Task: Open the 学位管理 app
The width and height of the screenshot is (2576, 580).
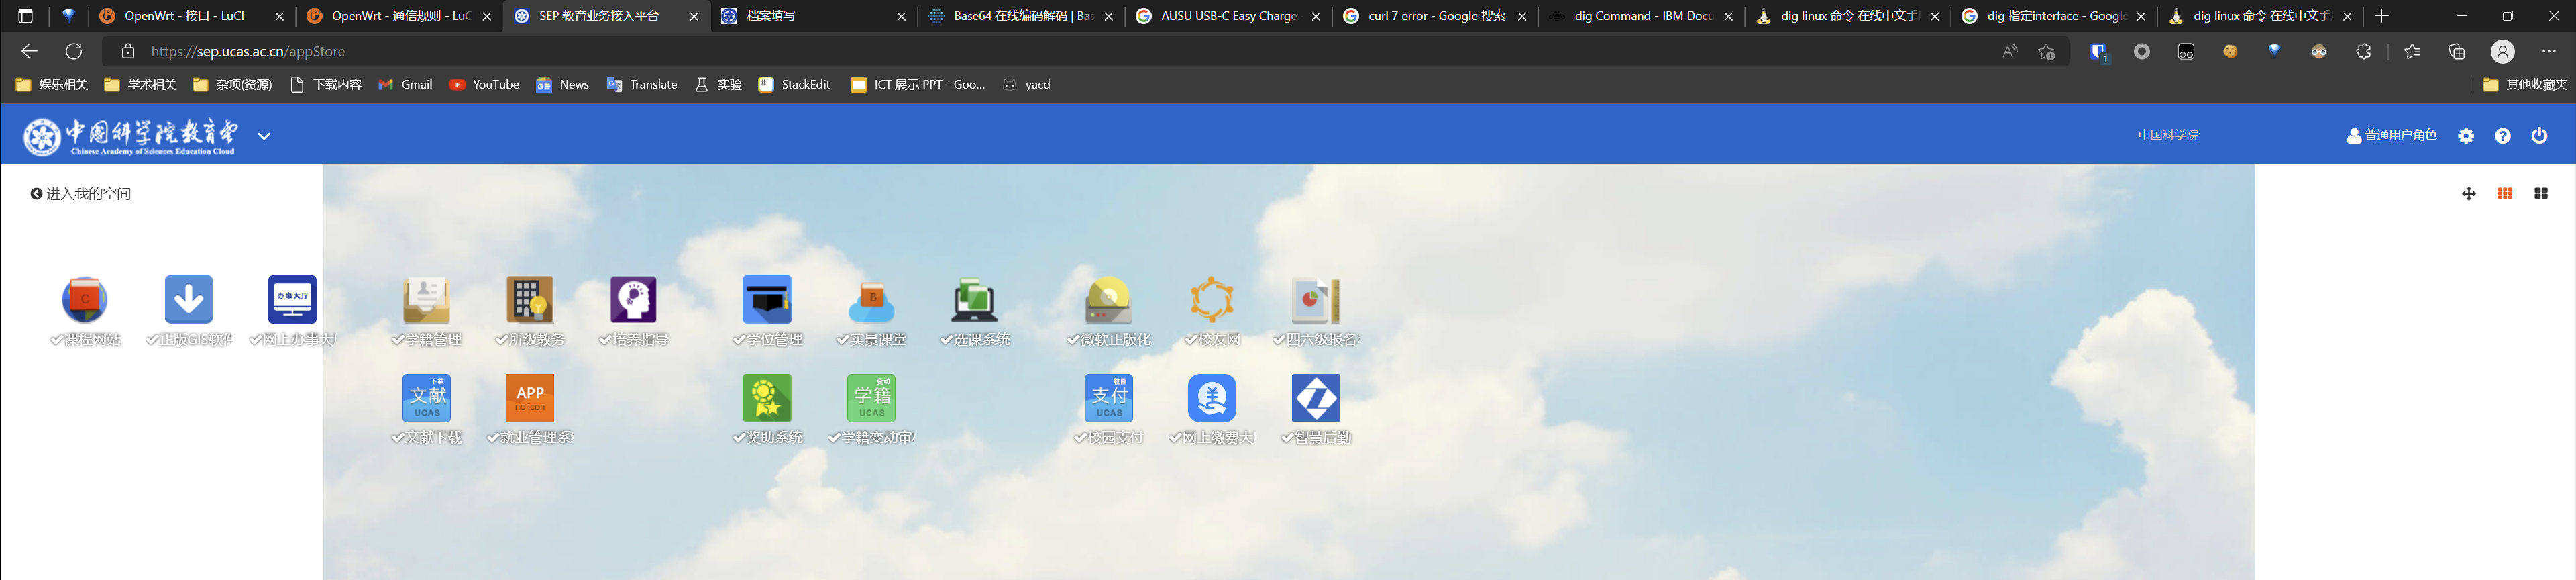Action: click(x=768, y=299)
